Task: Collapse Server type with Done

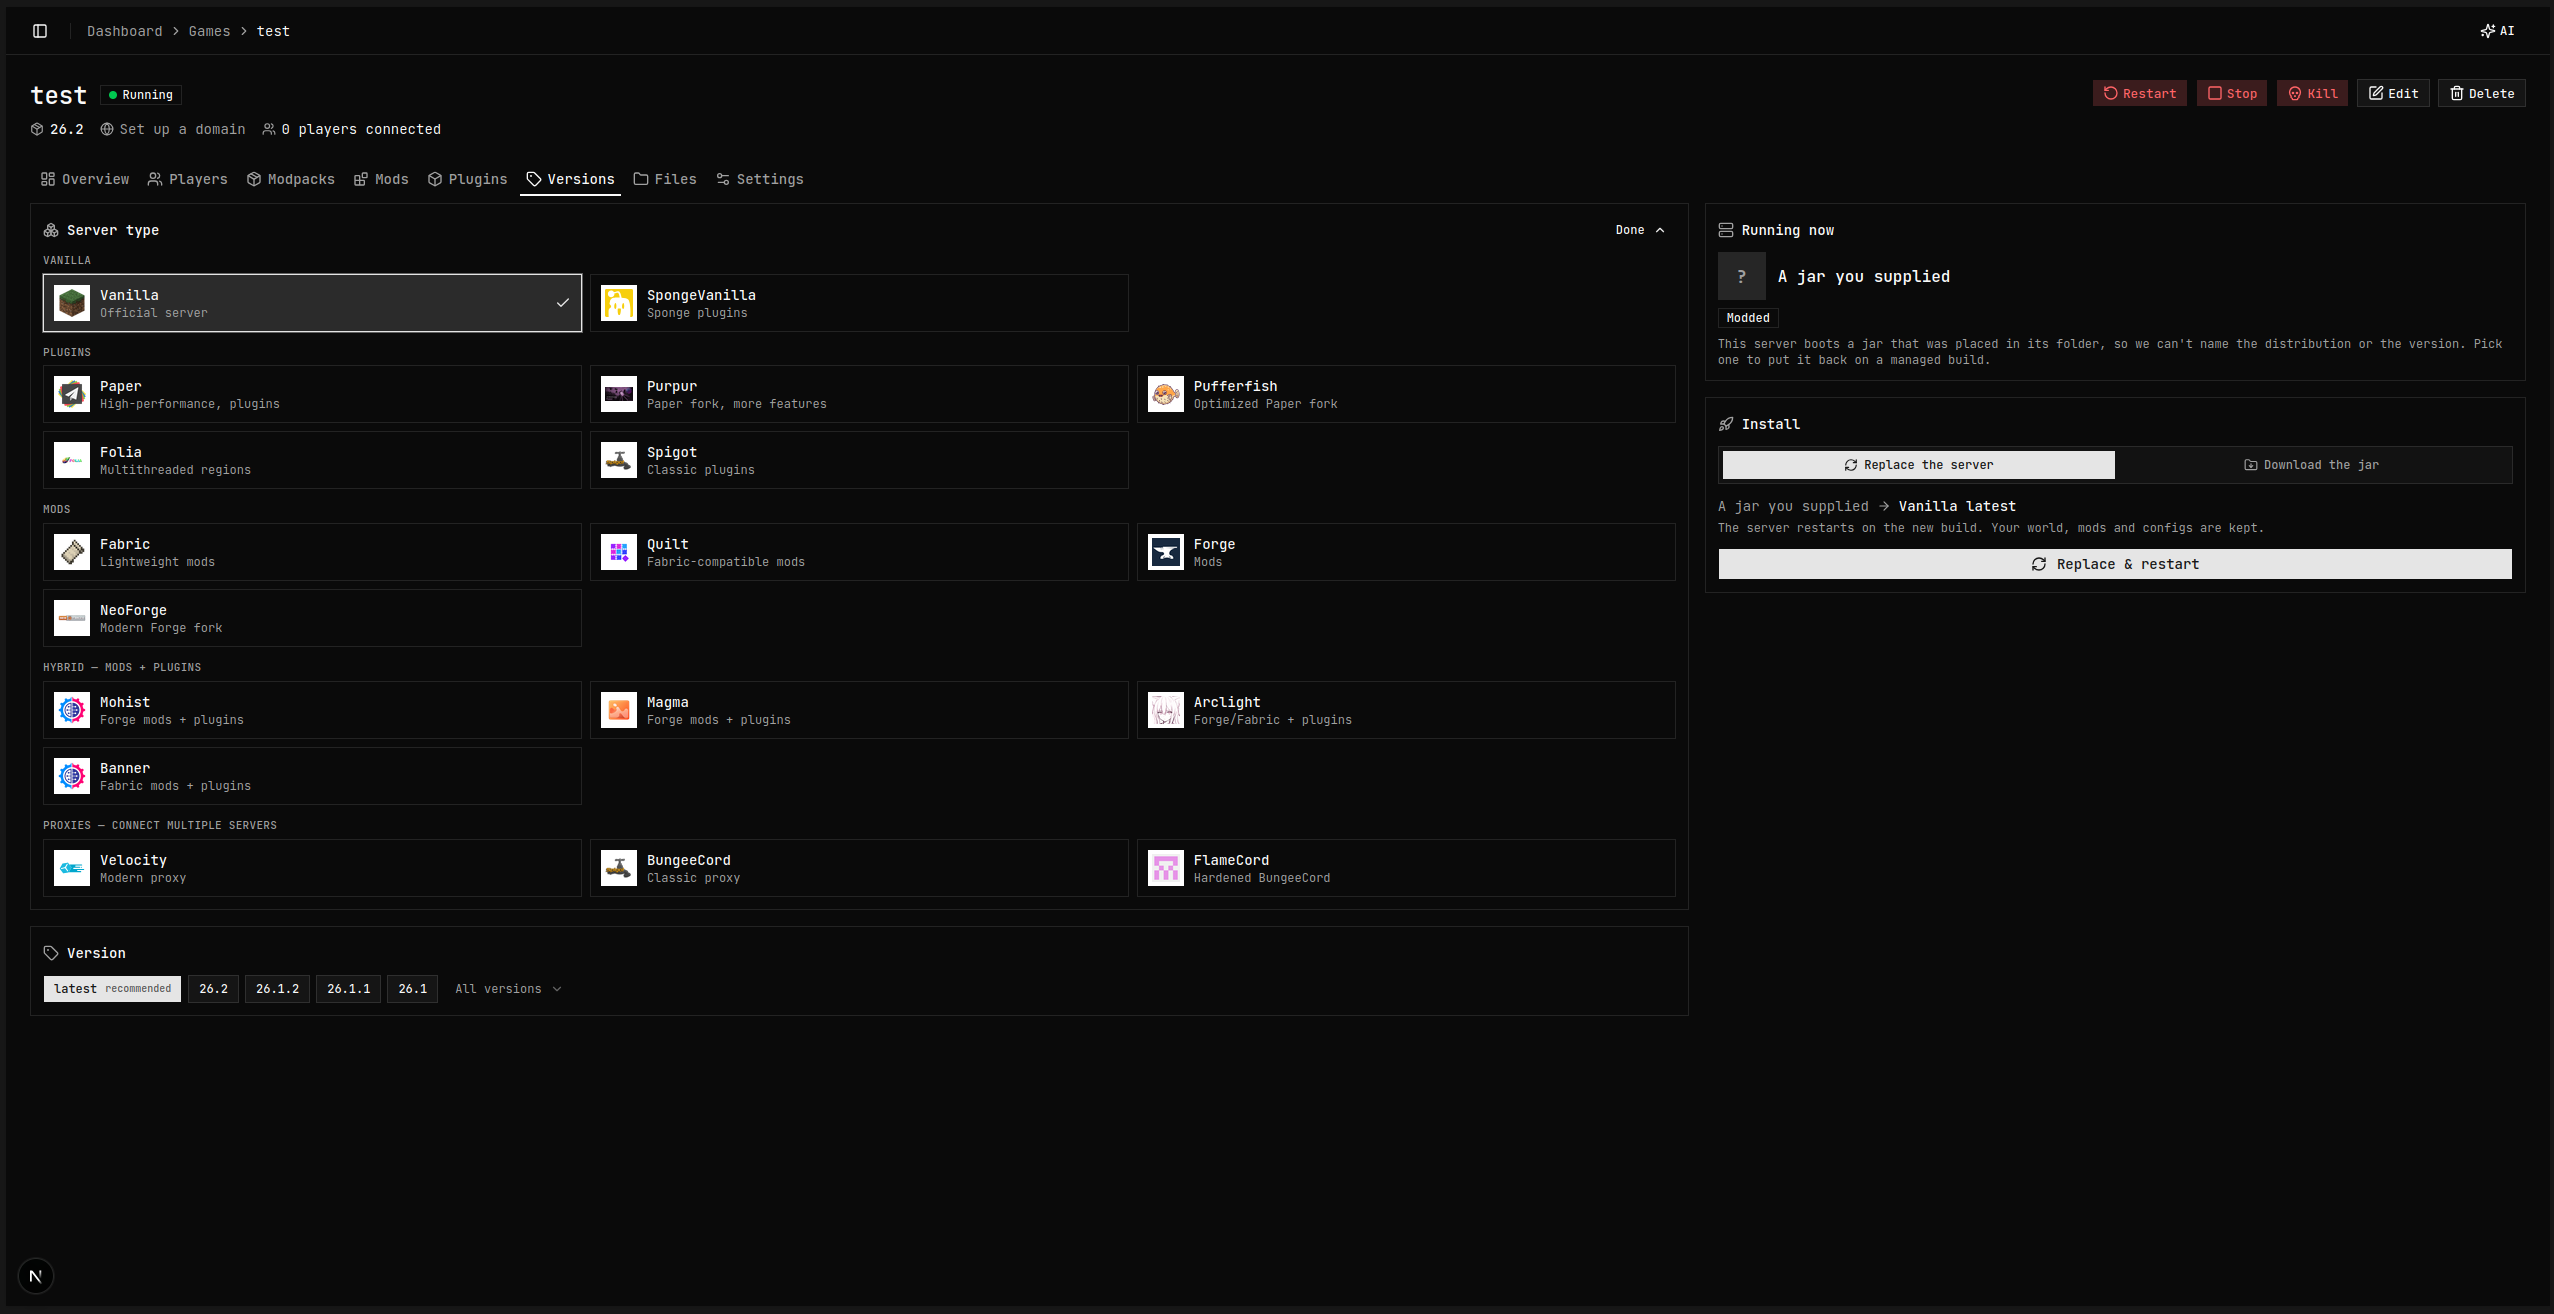Action: coord(1640,230)
